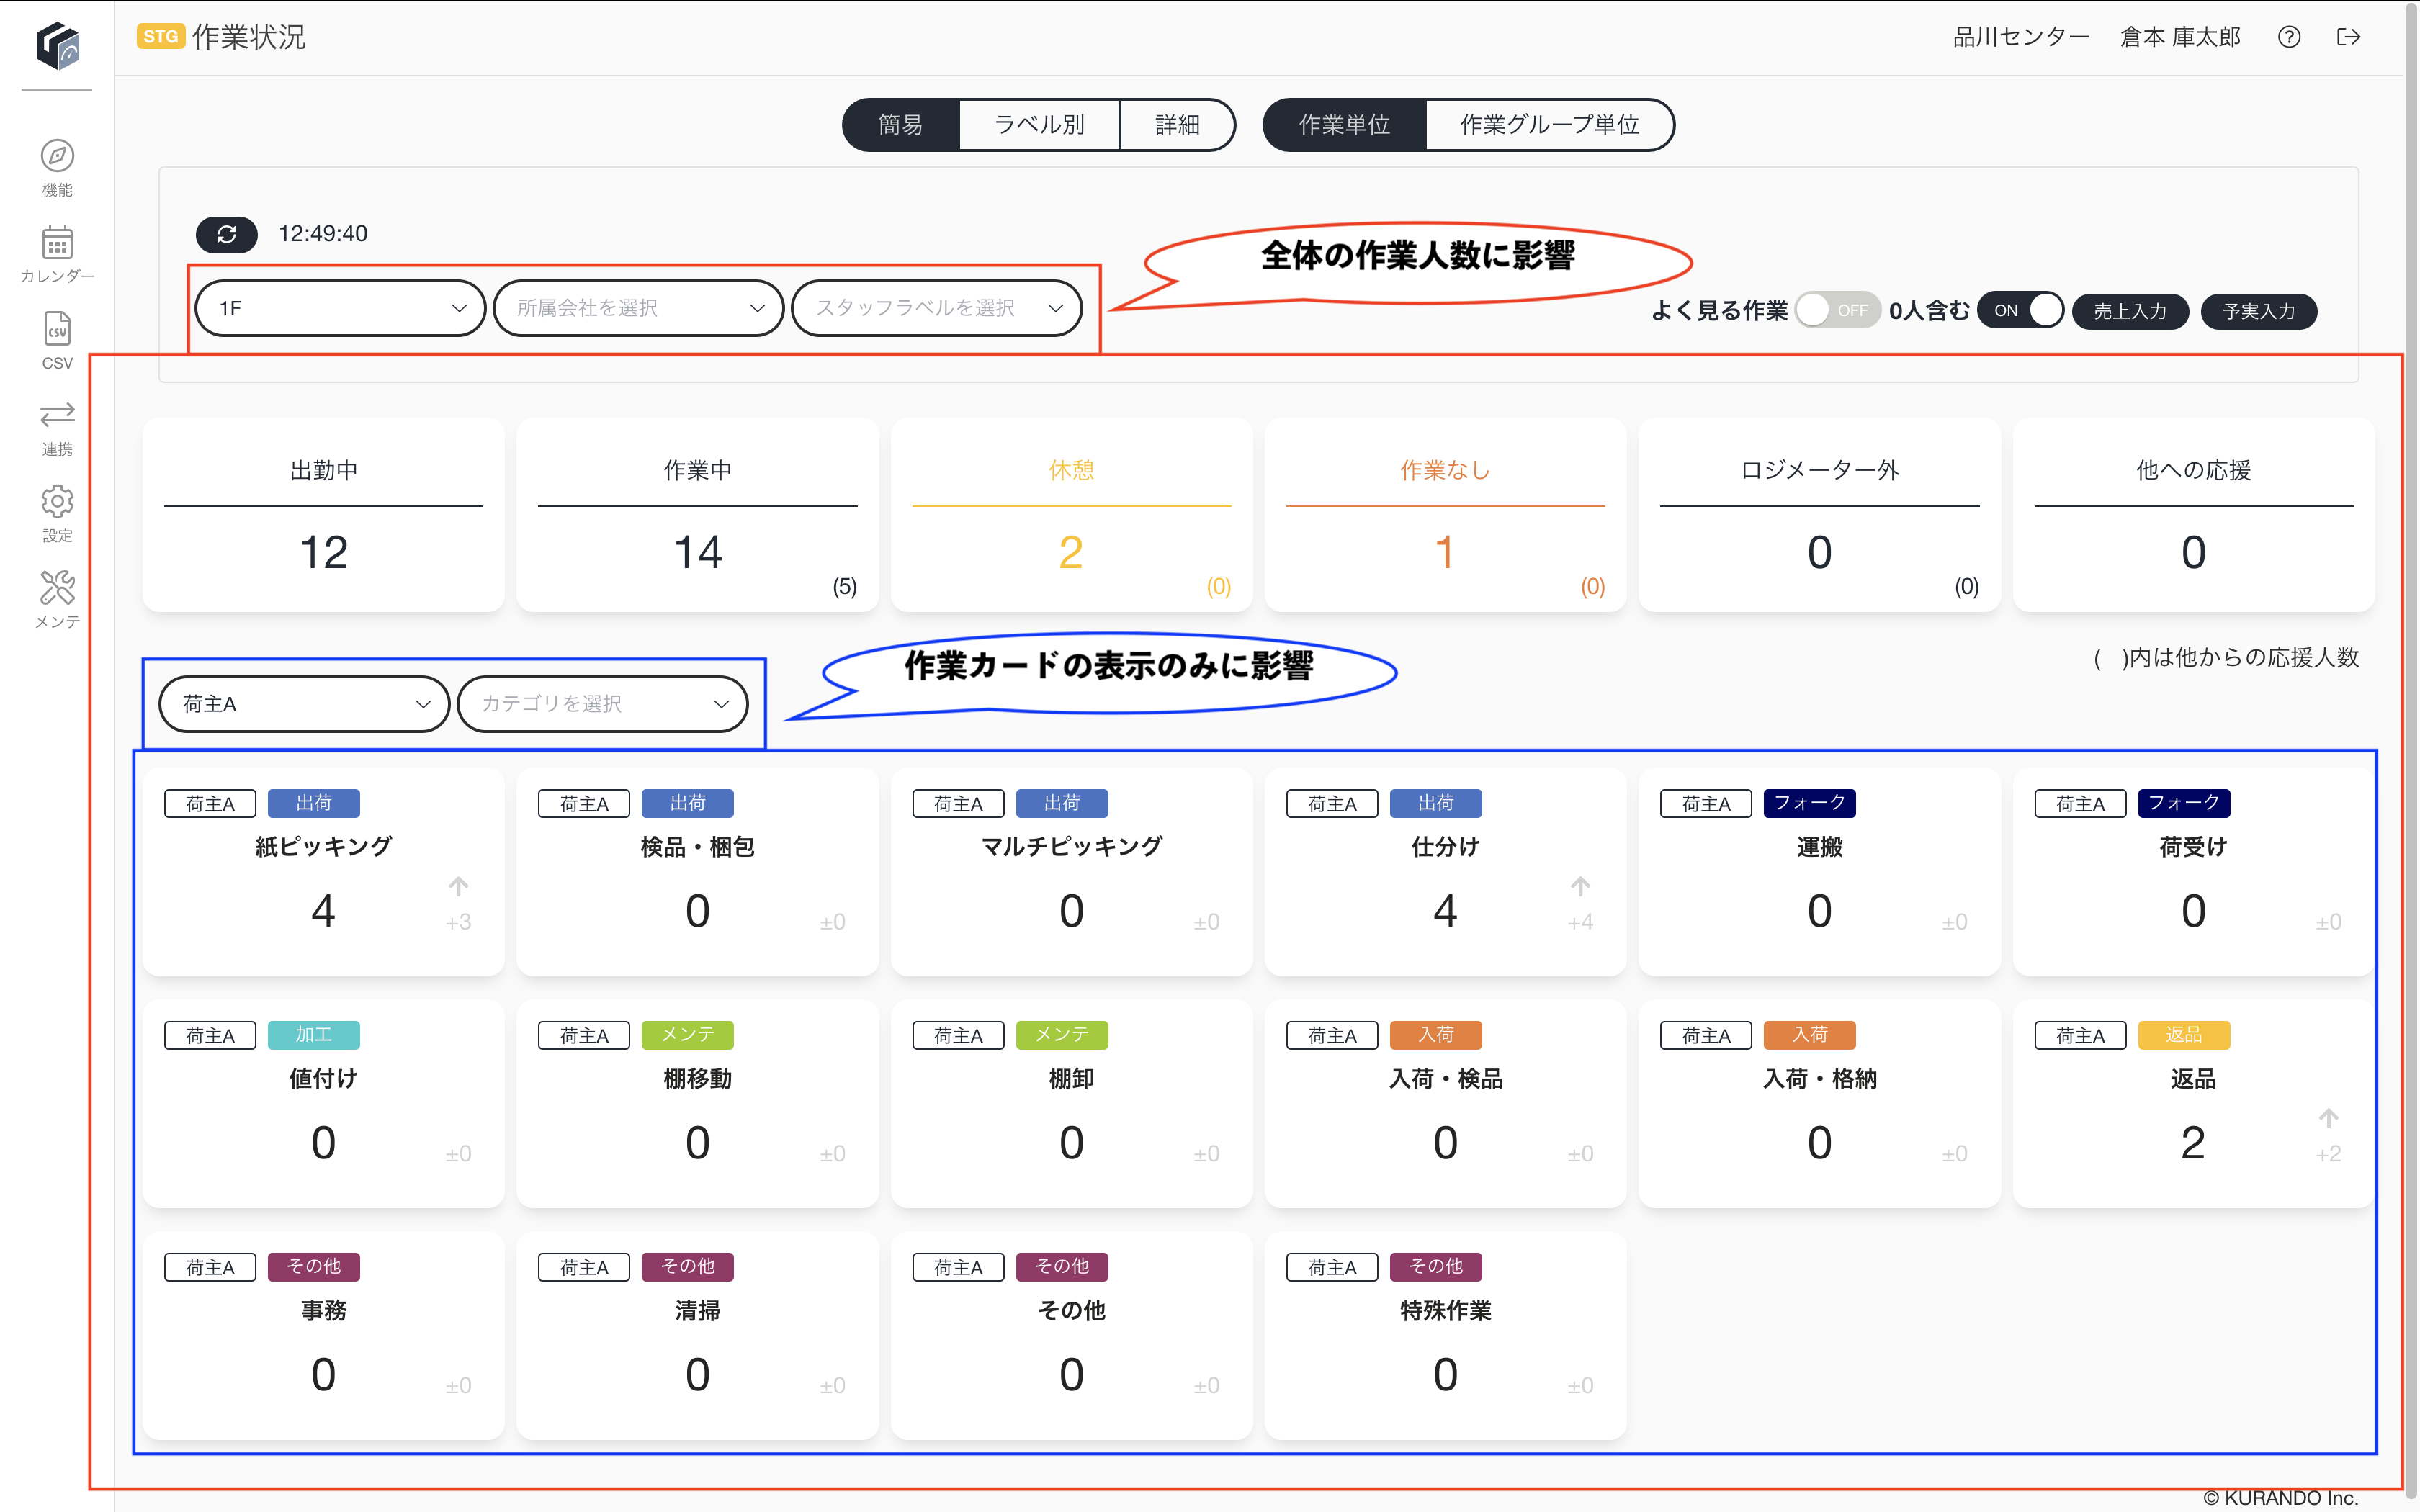
Task: Select the 作業単位 tab
Action: (x=1344, y=125)
